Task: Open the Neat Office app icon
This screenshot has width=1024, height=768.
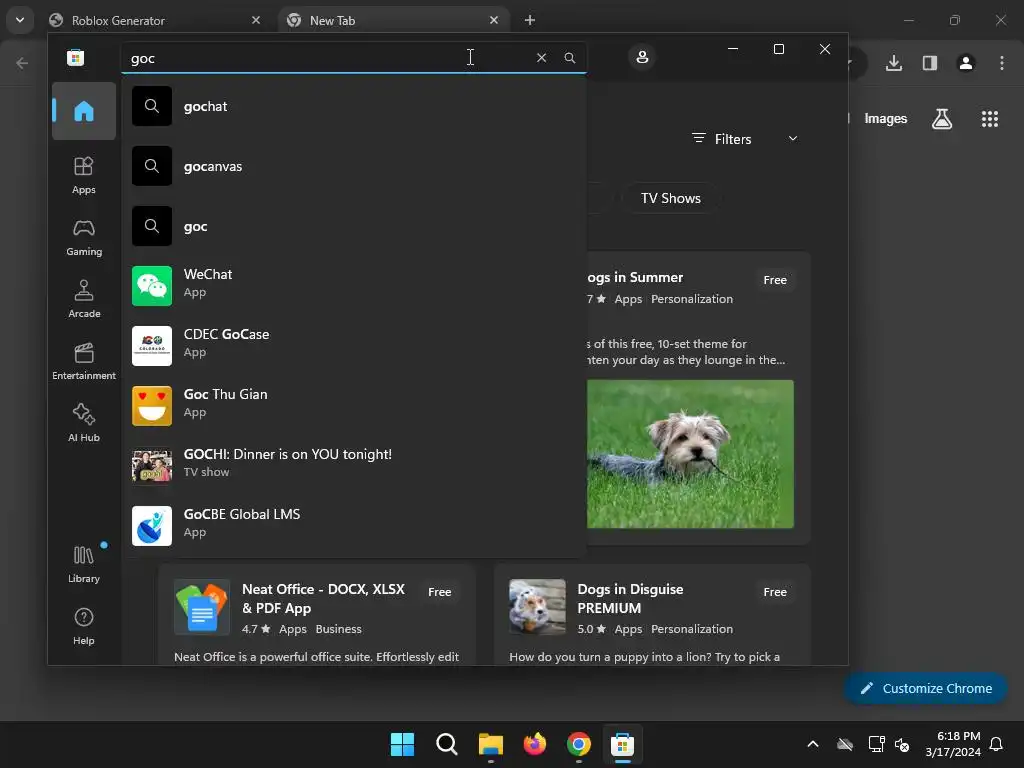Action: point(202,607)
